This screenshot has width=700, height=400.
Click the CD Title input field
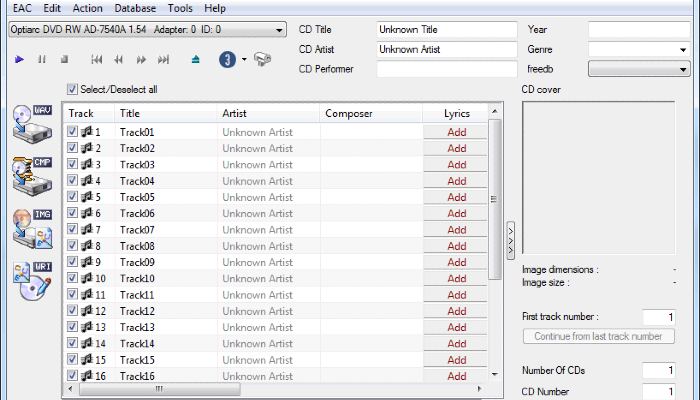(x=447, y=29)
